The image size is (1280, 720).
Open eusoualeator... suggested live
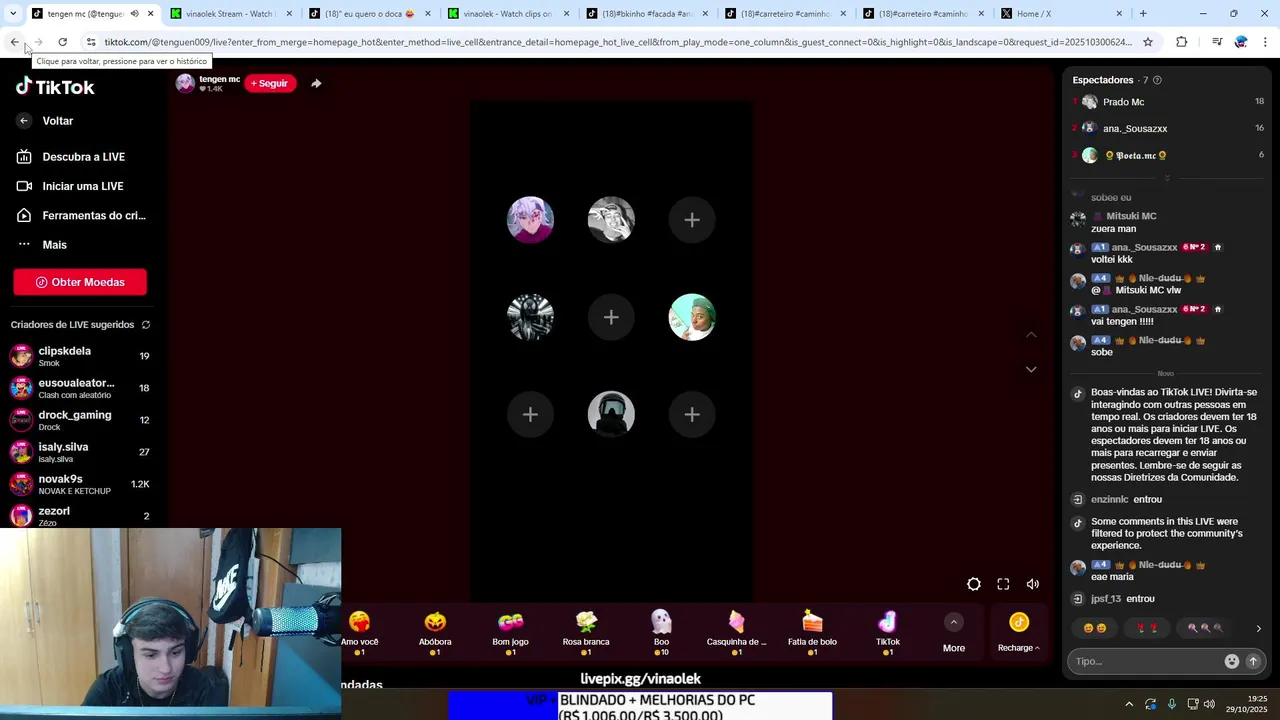coord(80,388)
